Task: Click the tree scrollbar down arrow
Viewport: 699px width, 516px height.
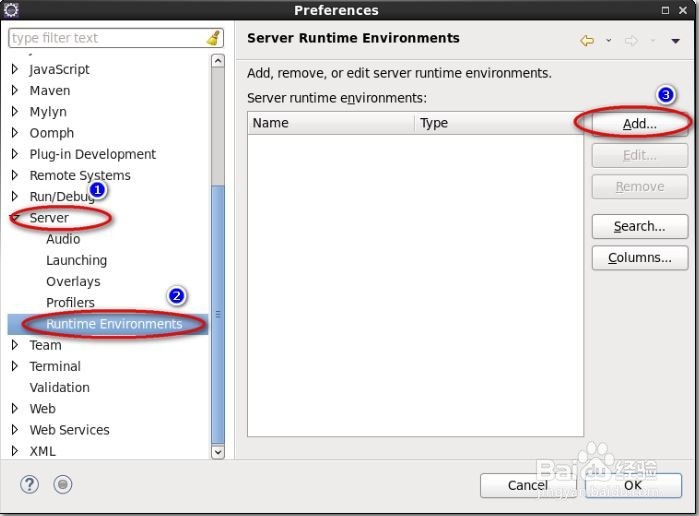Action: 218,452
